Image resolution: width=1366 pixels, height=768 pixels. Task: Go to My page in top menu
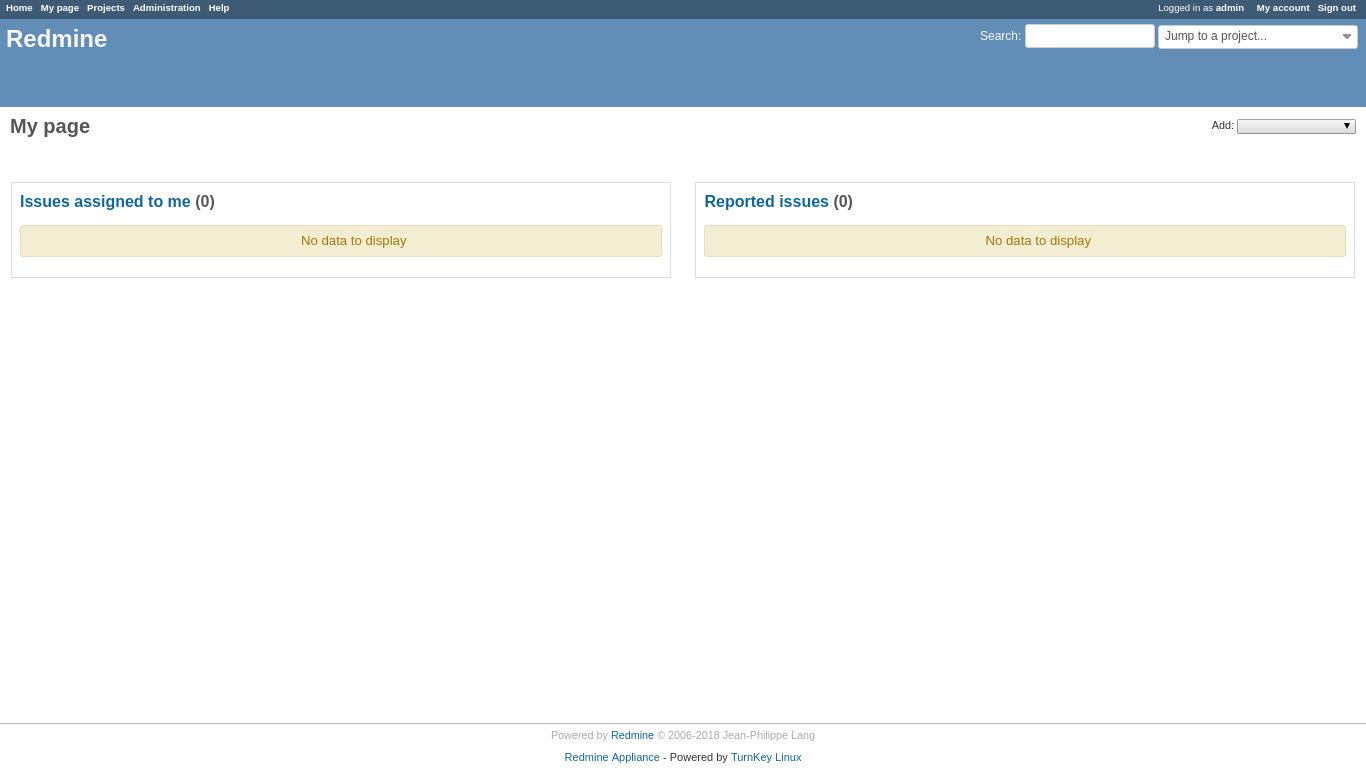(59, 8)
